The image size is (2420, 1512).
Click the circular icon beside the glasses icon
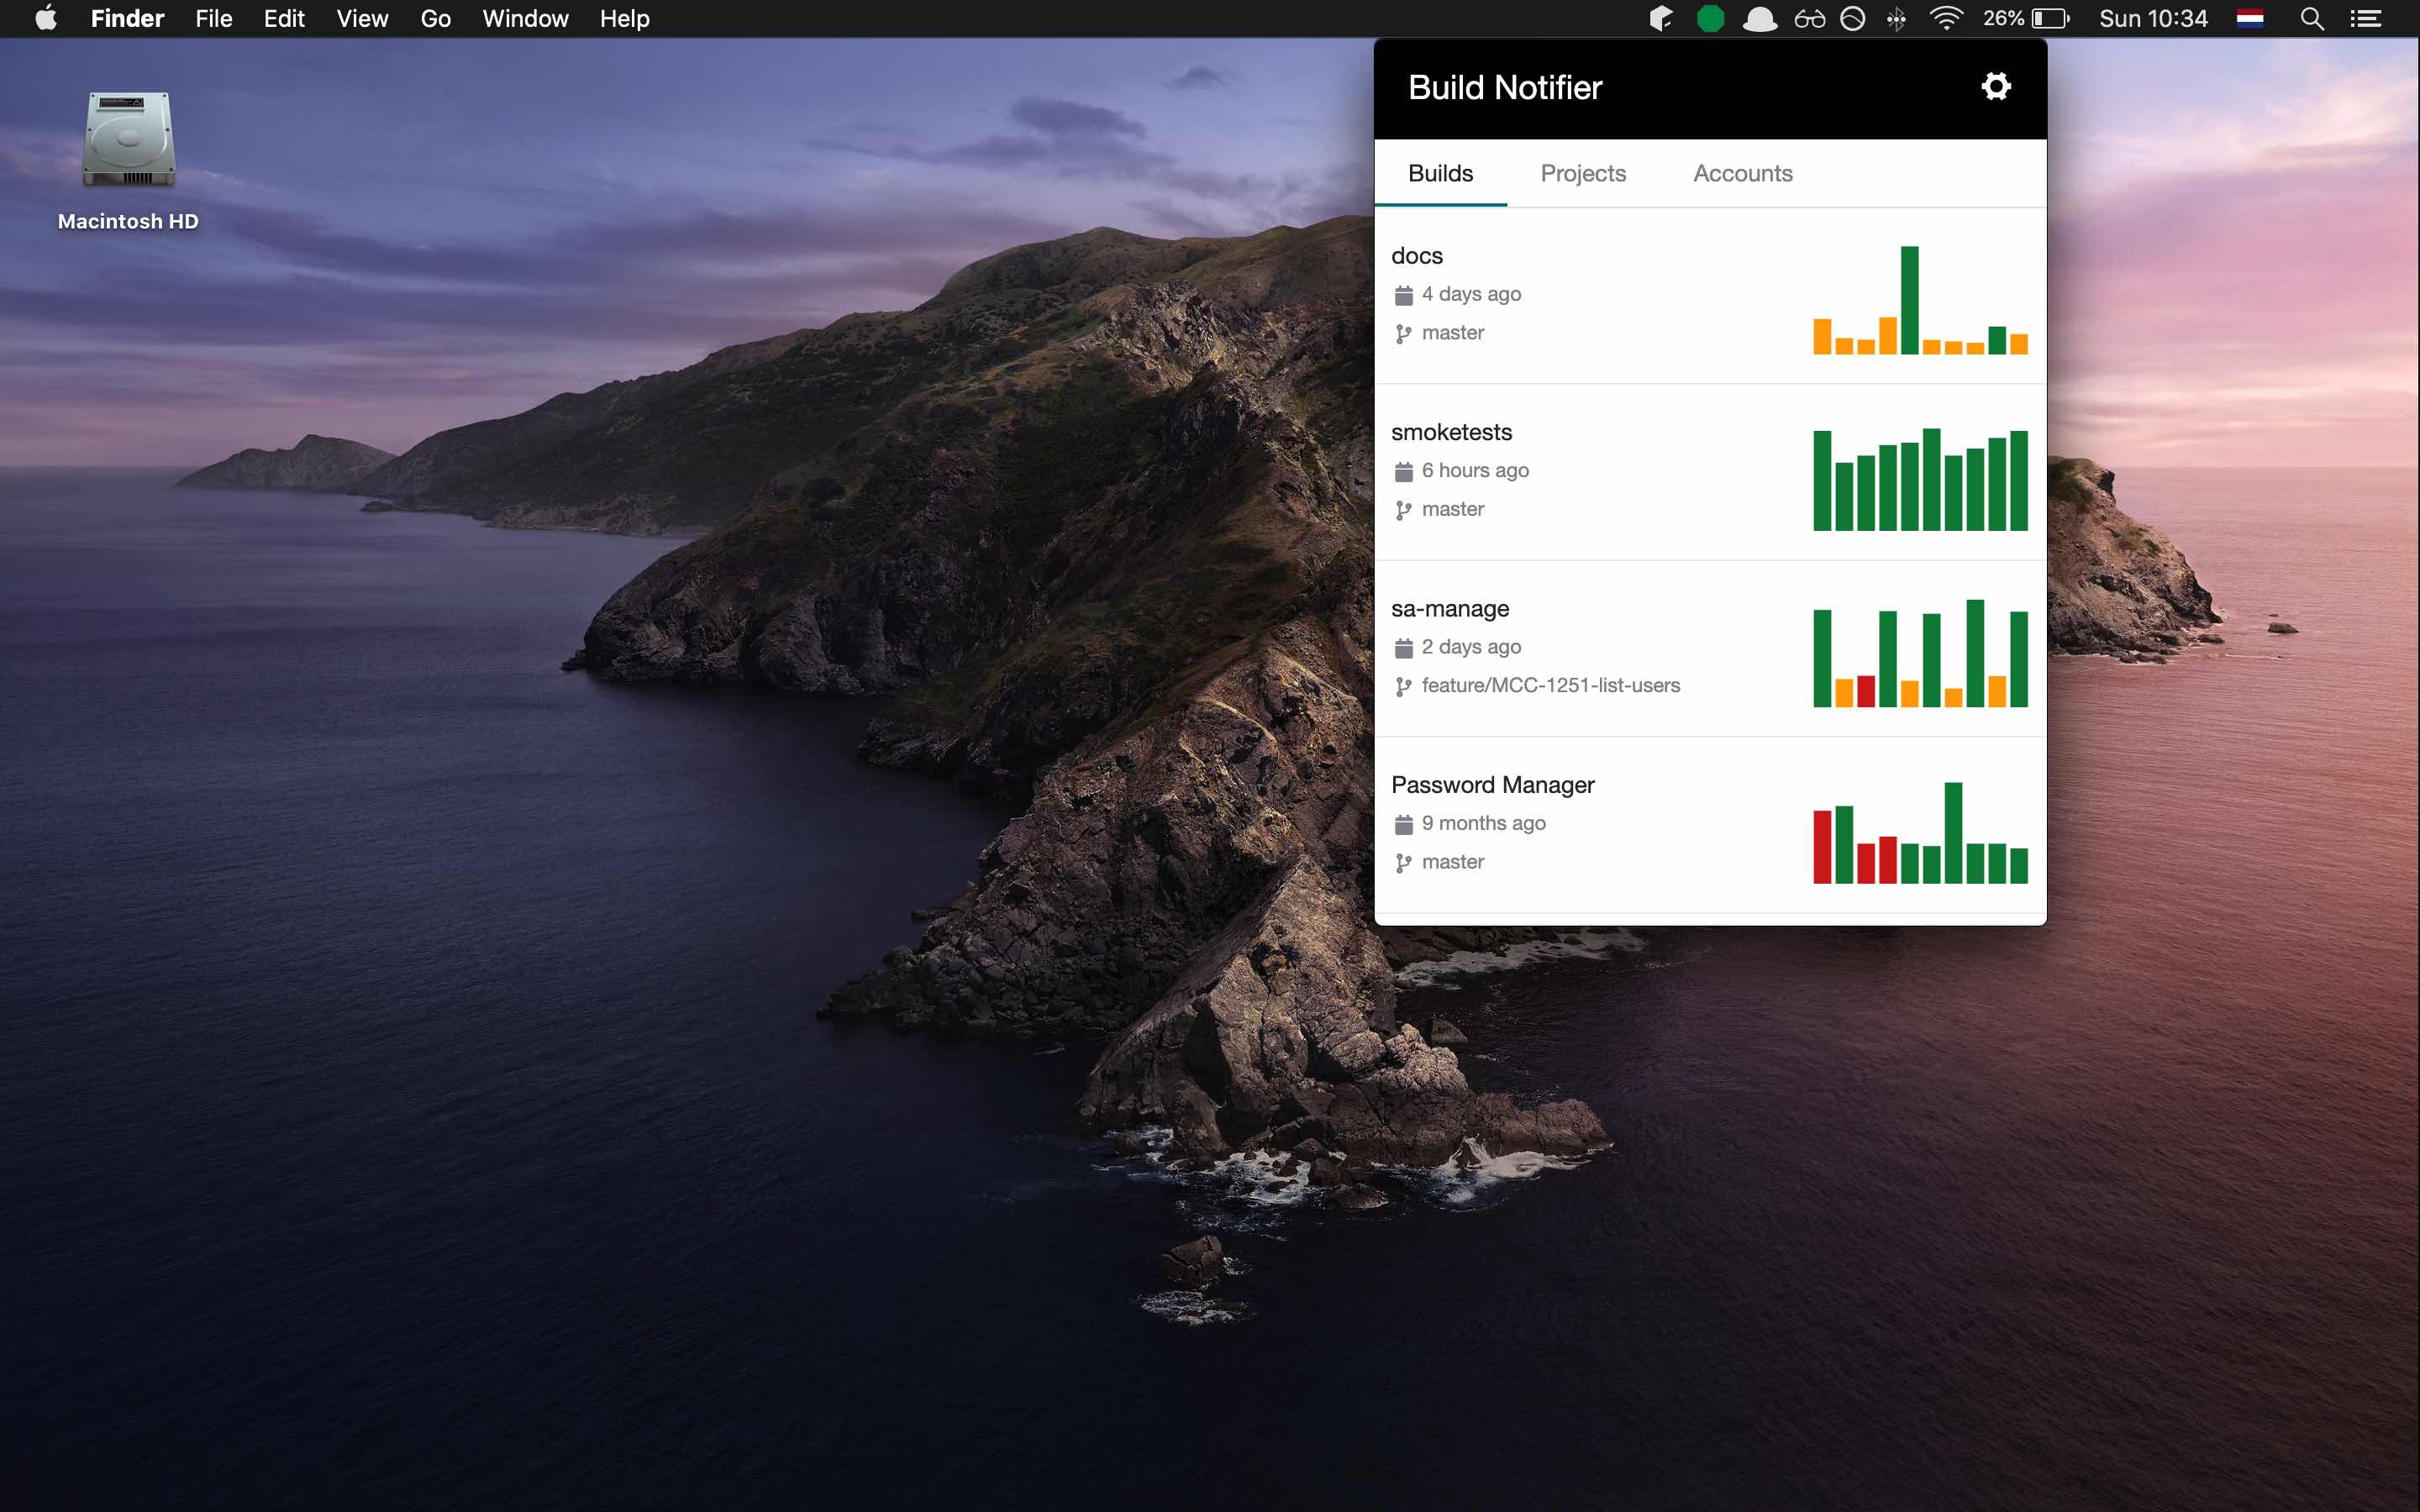coord(1852,19)
